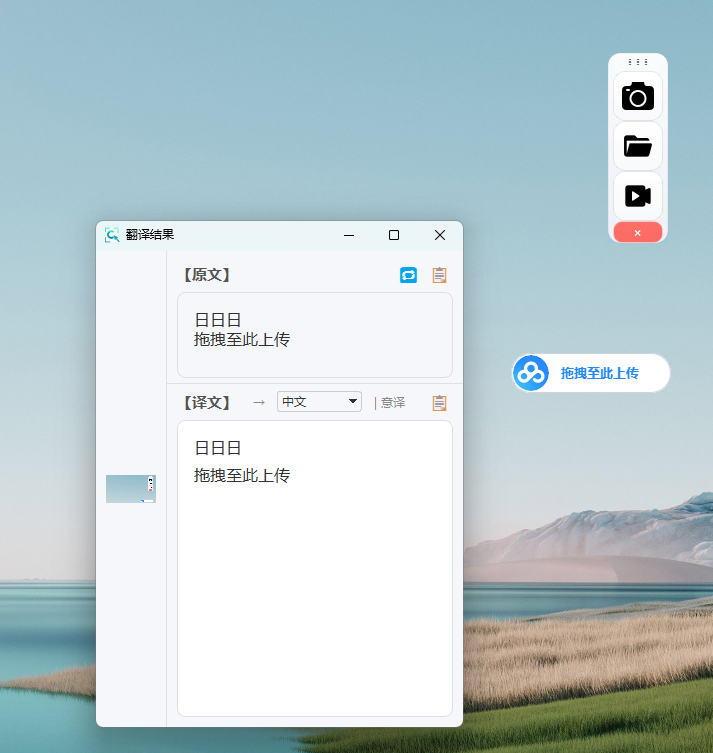Image resolution: width=713 pixels, height=753 pixels.
Task: Click the blue re-translate refresh icon
Action: [409, 275]
